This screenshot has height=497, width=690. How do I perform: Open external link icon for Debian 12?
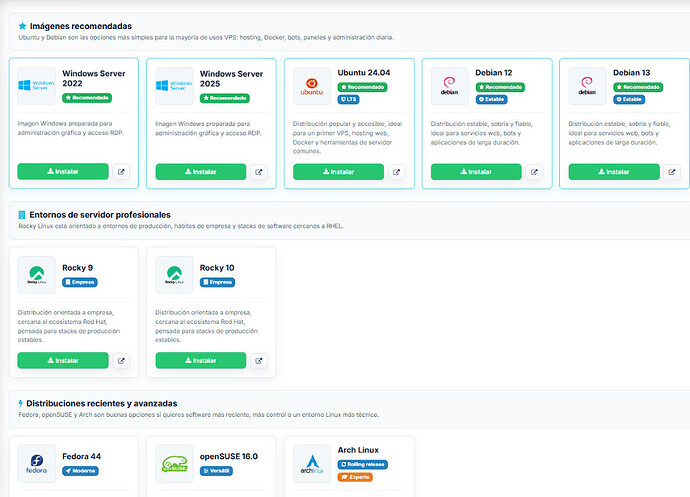pyautogui.click(x=534, y=172)
